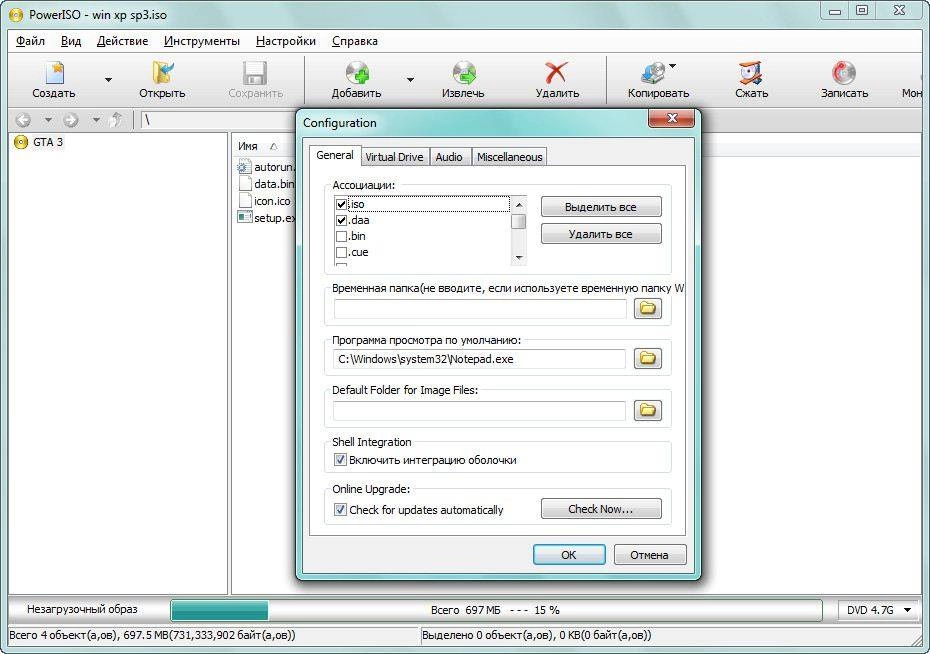The height and width of the screenshot is (654, 930).
Task: Open the Инструменты menu
Action: (202, 41)
